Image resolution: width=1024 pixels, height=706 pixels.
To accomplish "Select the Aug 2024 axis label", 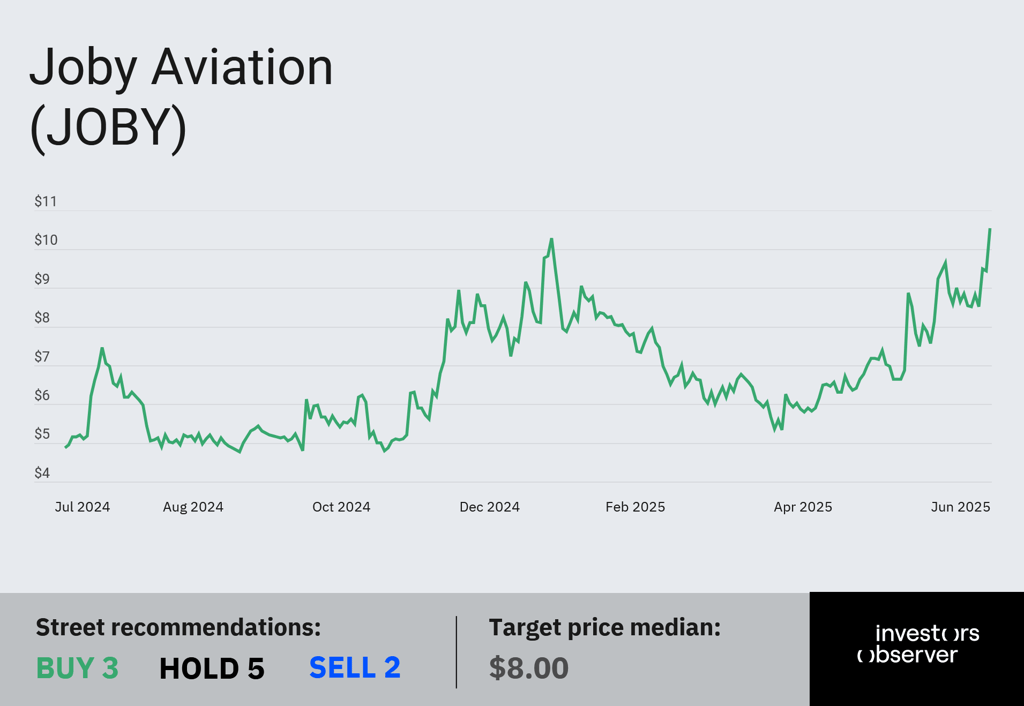I will 193,507.
